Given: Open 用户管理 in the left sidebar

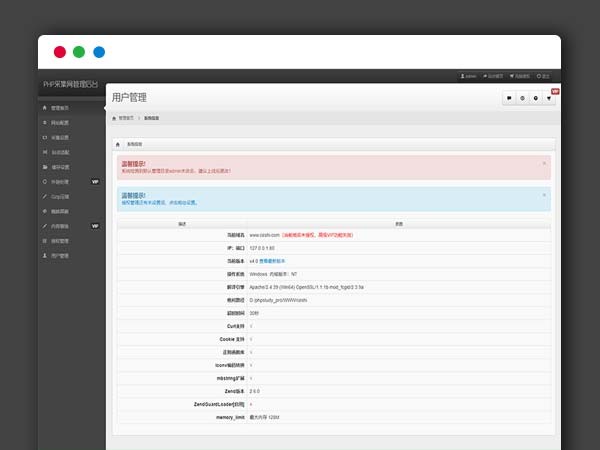Looking at the screenshot, I should tap(59, 255).
